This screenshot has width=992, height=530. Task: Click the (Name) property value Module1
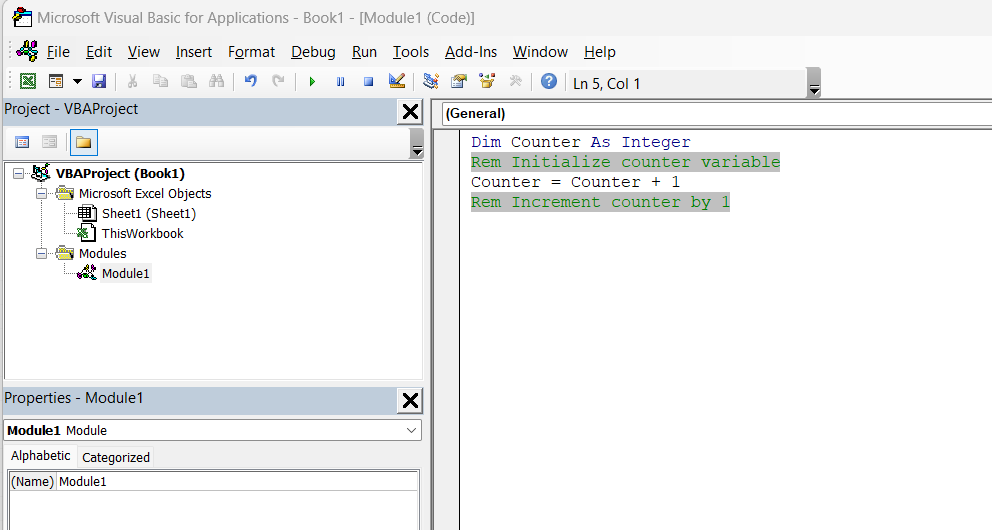click(237, 481)
